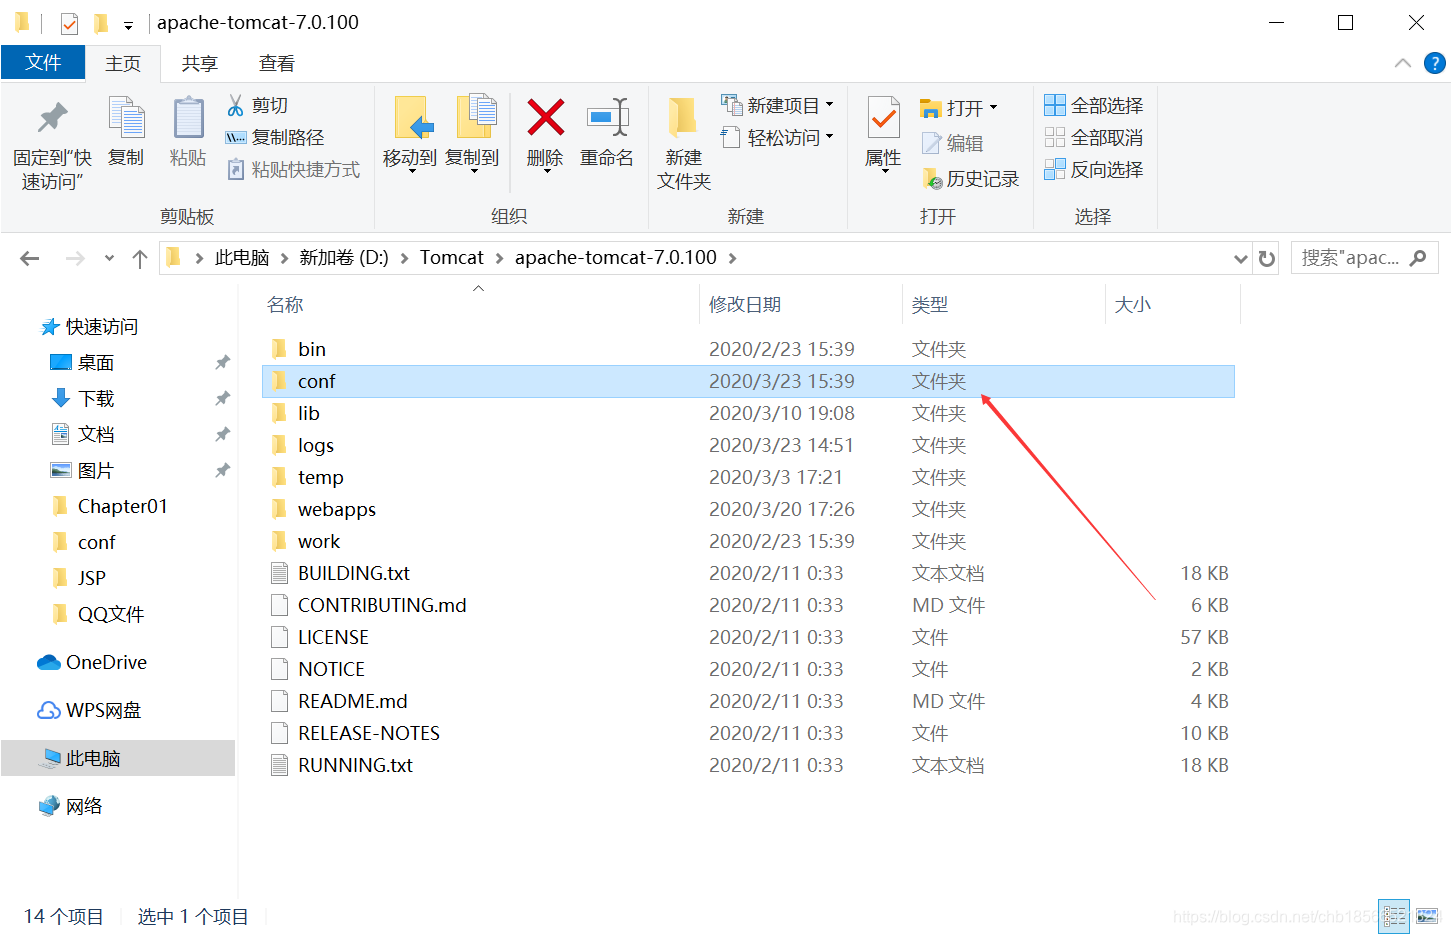Create a New folder via ribbon icon

click(x=683, y=119)
